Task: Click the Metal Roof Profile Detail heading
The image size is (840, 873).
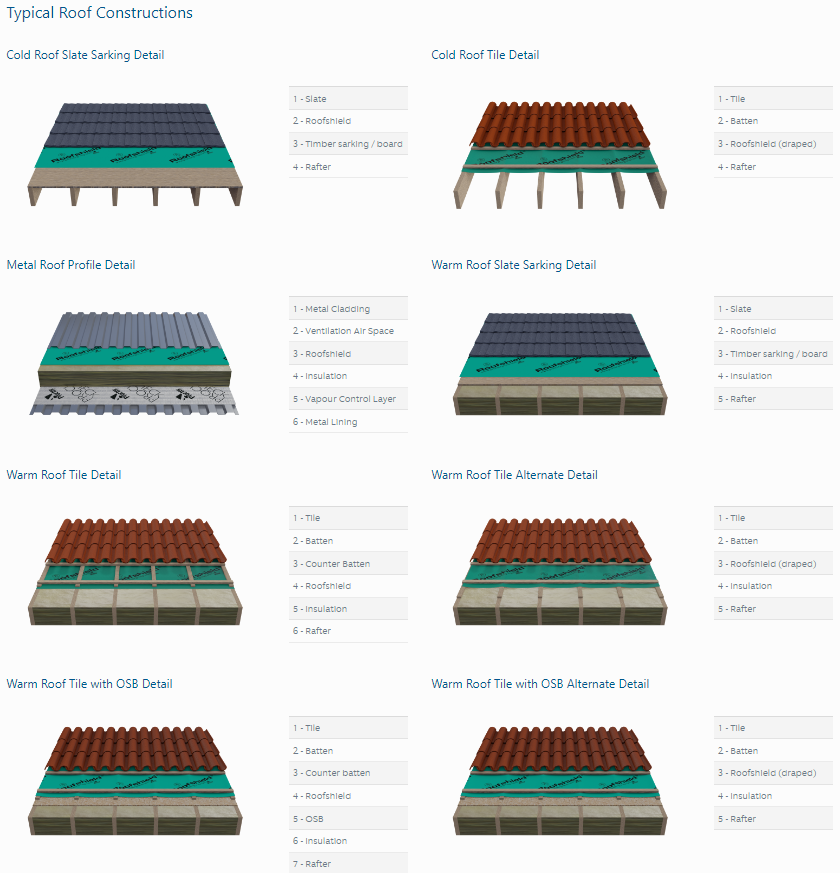Action: 71,265
